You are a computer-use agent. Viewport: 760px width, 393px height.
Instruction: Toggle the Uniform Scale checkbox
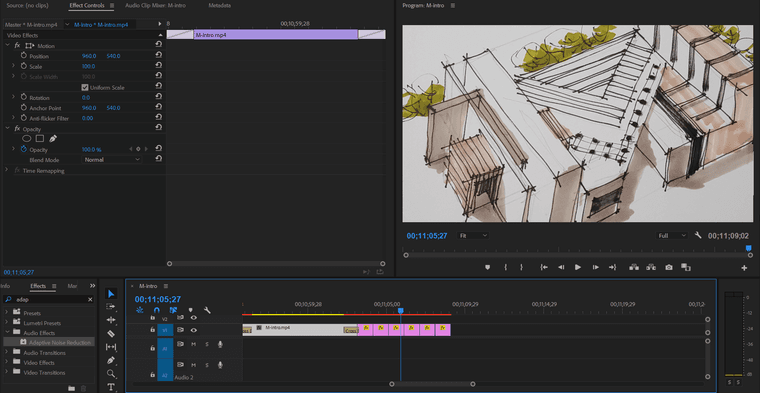(85, 88)
